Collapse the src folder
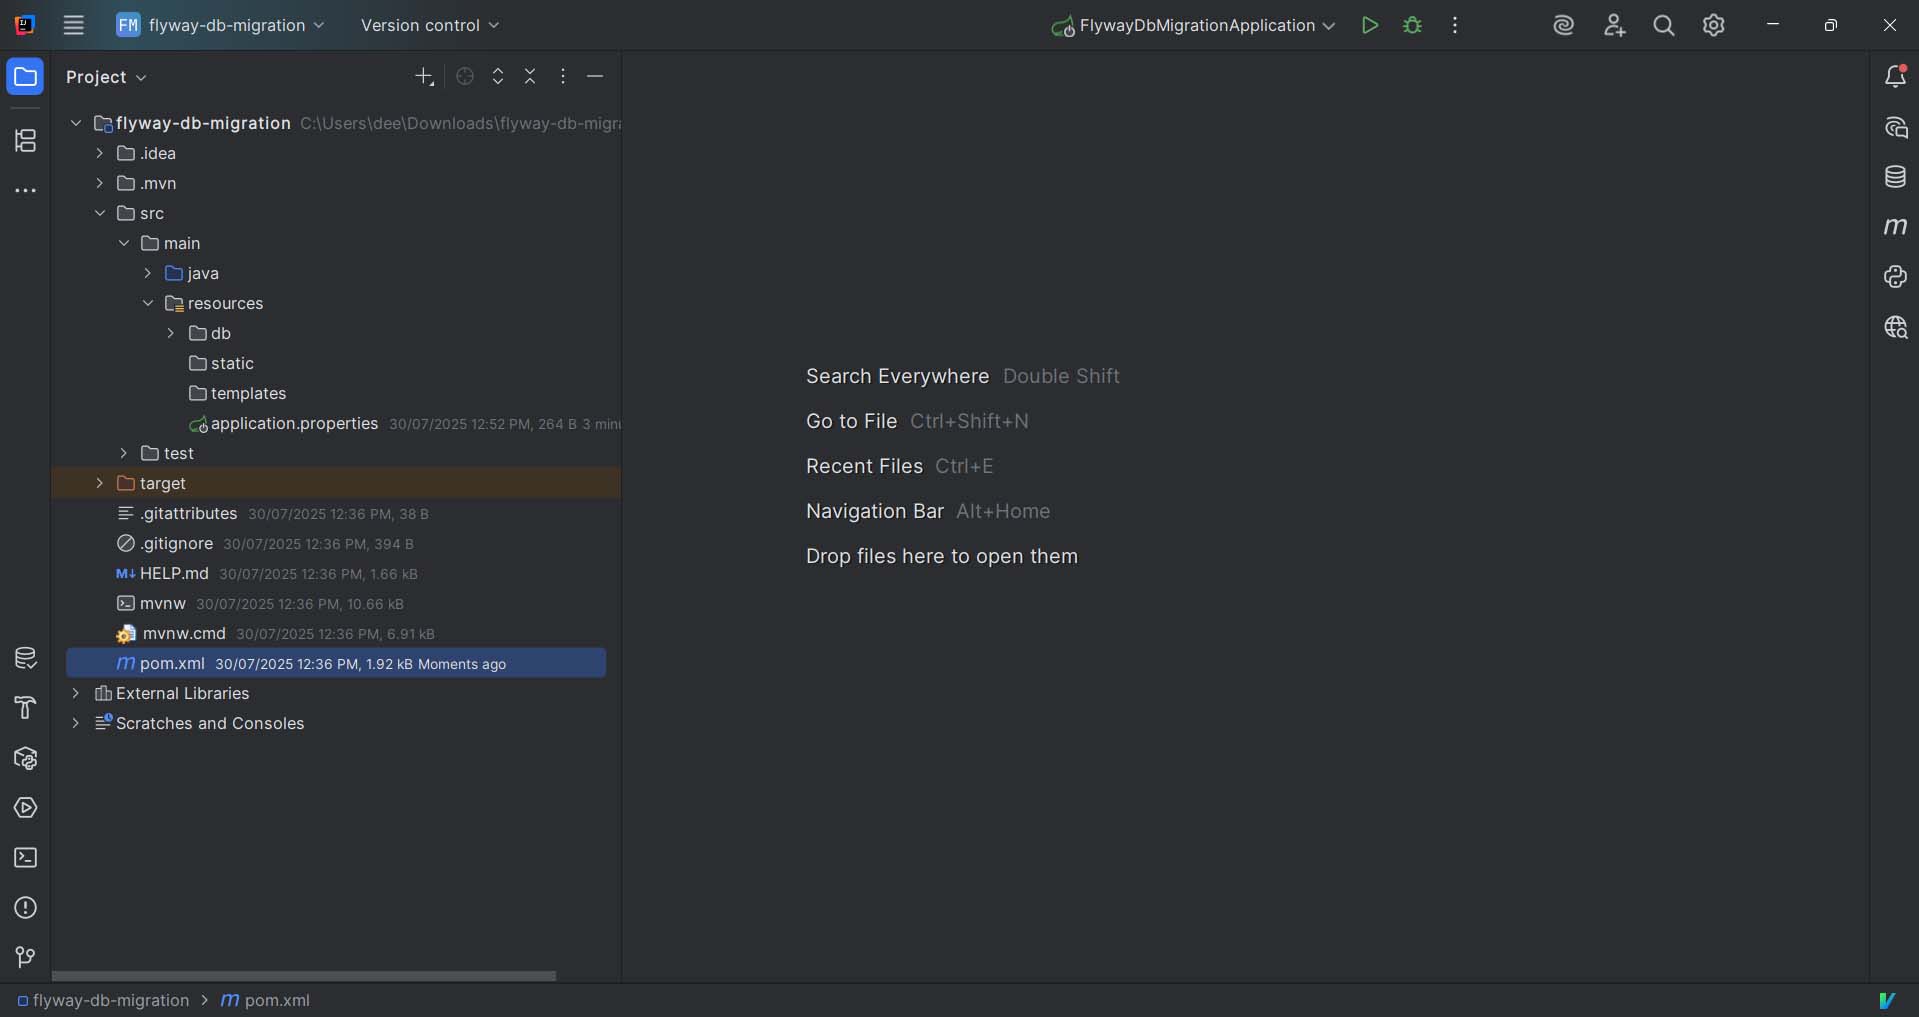 click(x=100, y=213)
